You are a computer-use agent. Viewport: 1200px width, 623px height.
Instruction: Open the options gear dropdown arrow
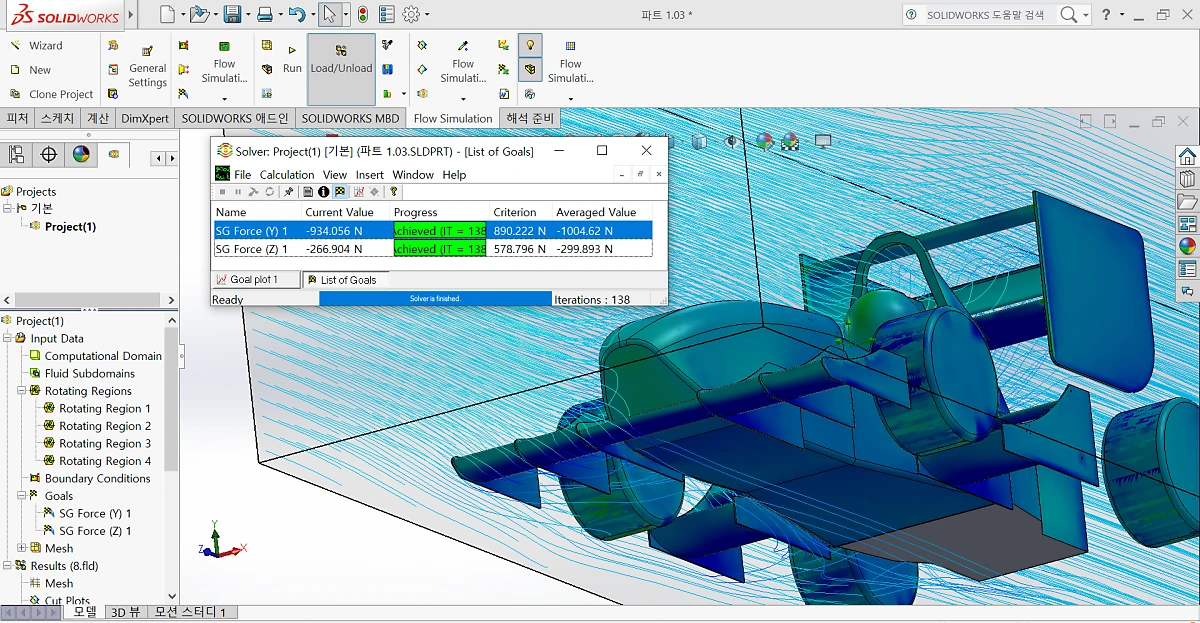point(427,15)
